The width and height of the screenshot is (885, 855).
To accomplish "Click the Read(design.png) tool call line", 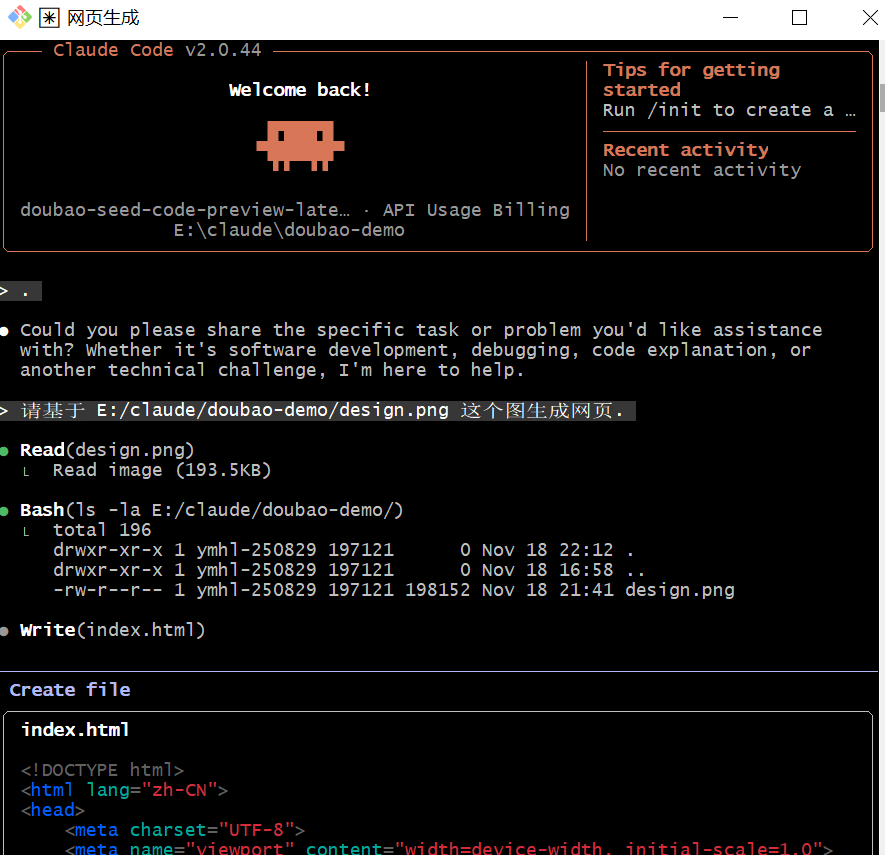I will pyautogui.click(x=107, y=450).
